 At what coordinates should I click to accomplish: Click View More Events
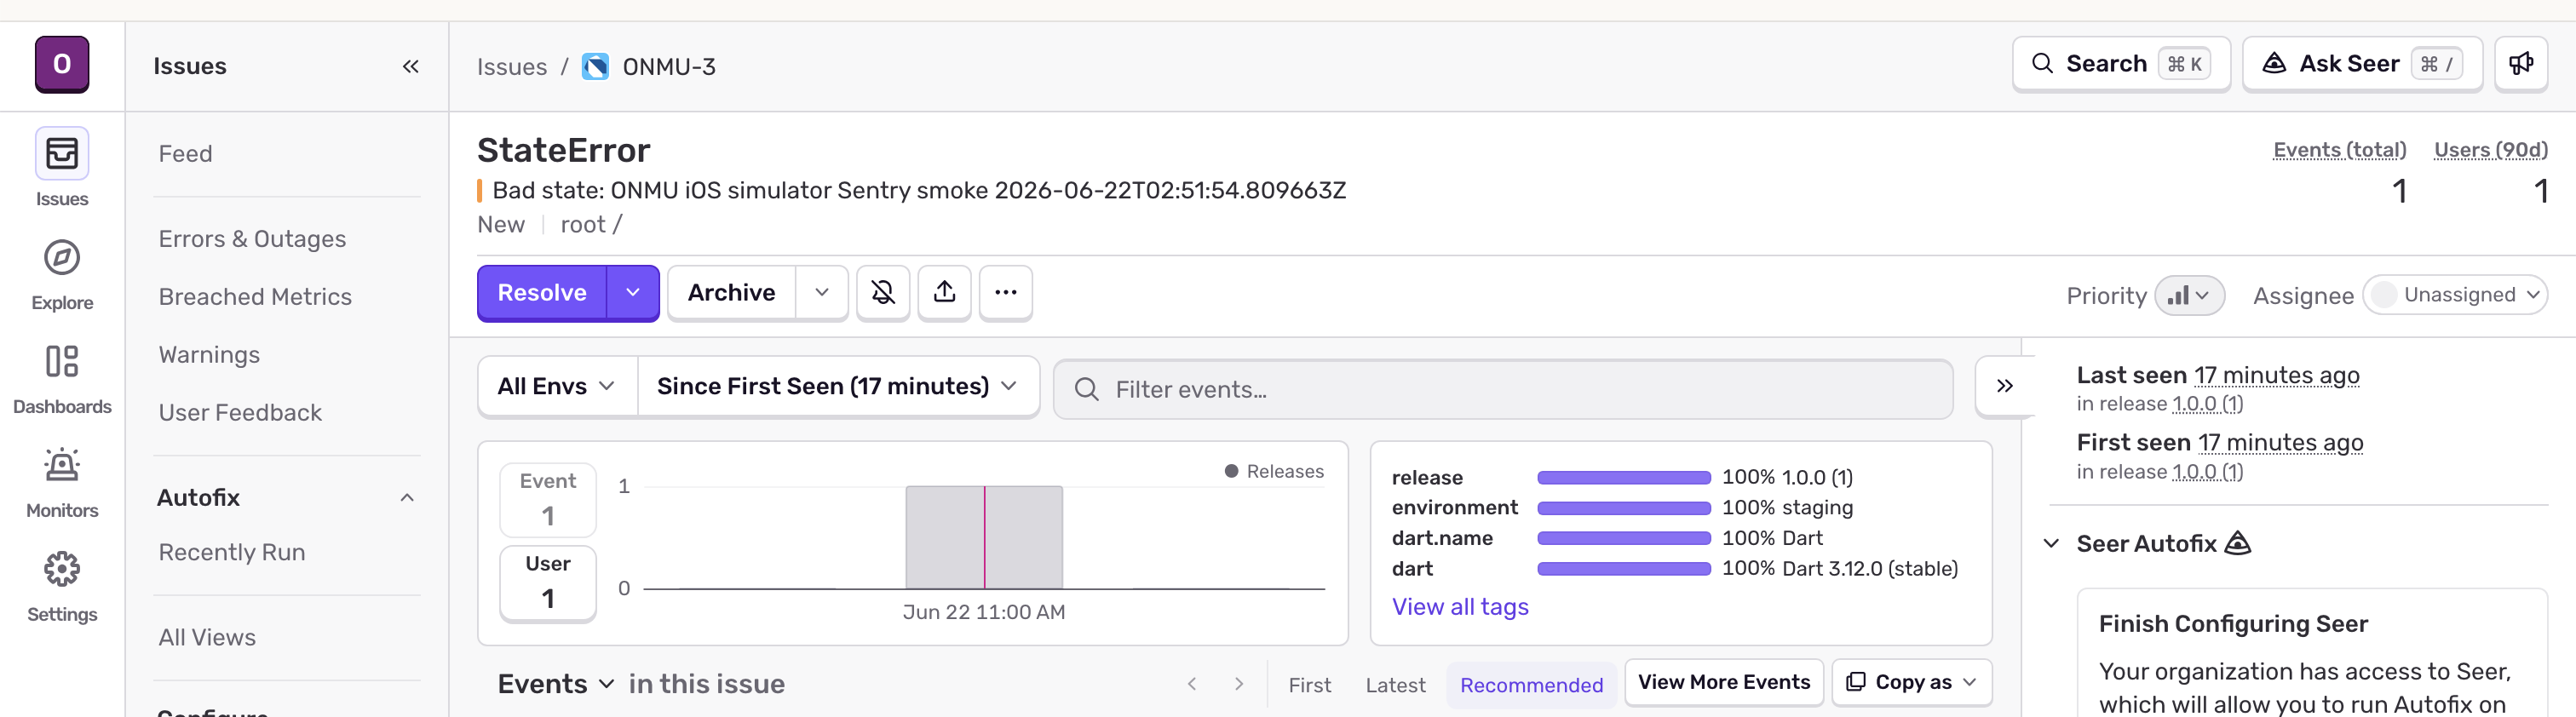coord(1723,682)
